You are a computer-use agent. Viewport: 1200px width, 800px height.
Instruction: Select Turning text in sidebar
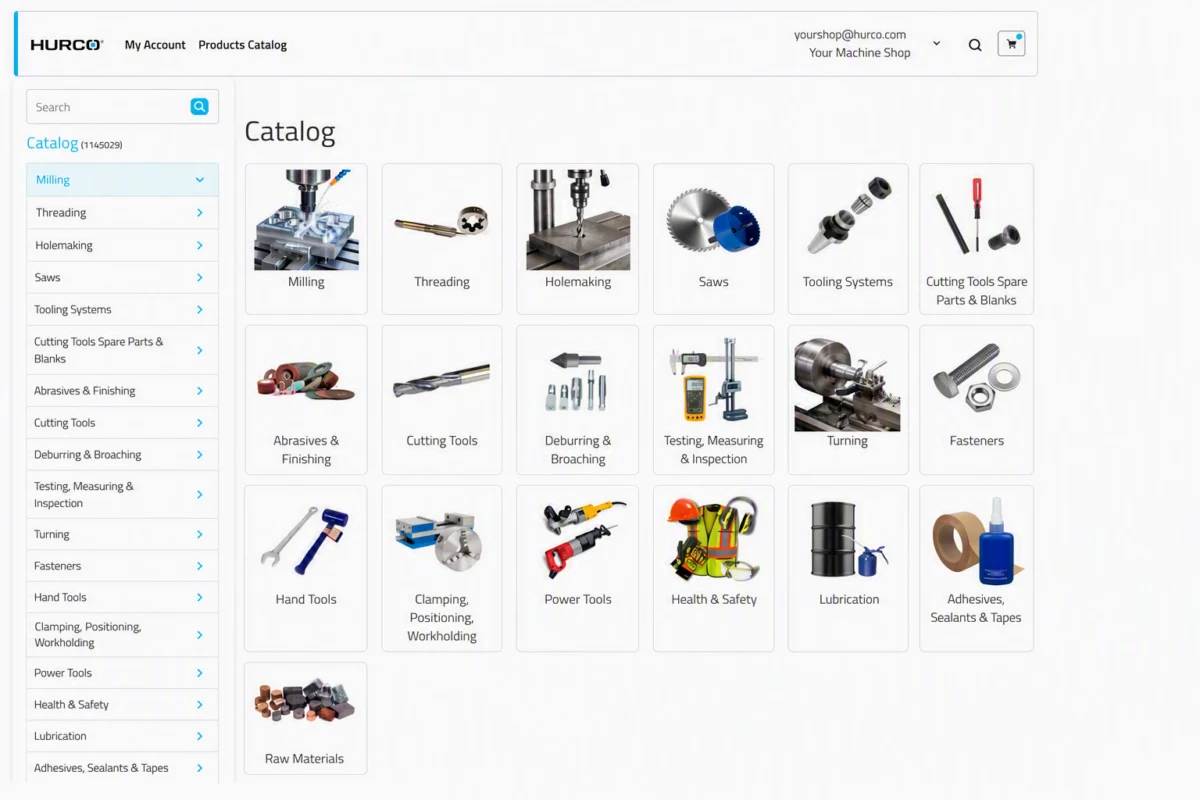pos(52,534)
